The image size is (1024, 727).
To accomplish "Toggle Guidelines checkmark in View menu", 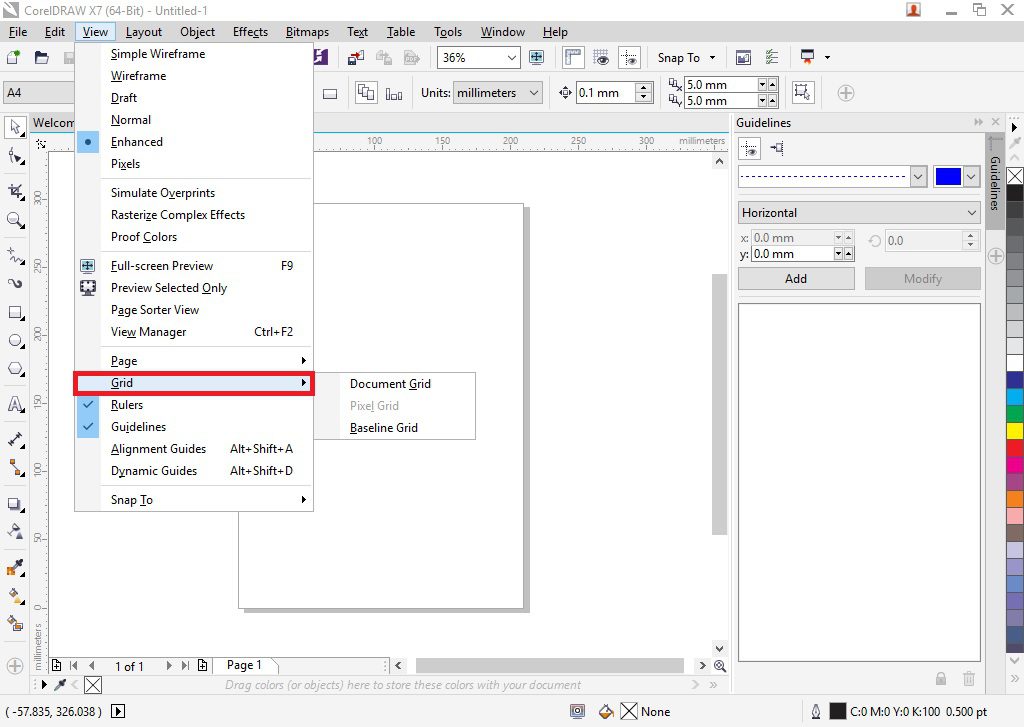I will (x=88, y=427).
